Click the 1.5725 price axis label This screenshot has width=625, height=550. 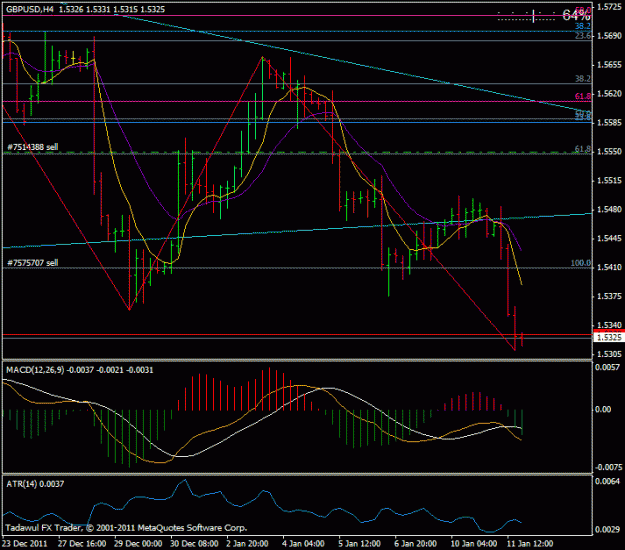(x=609, y=7)
